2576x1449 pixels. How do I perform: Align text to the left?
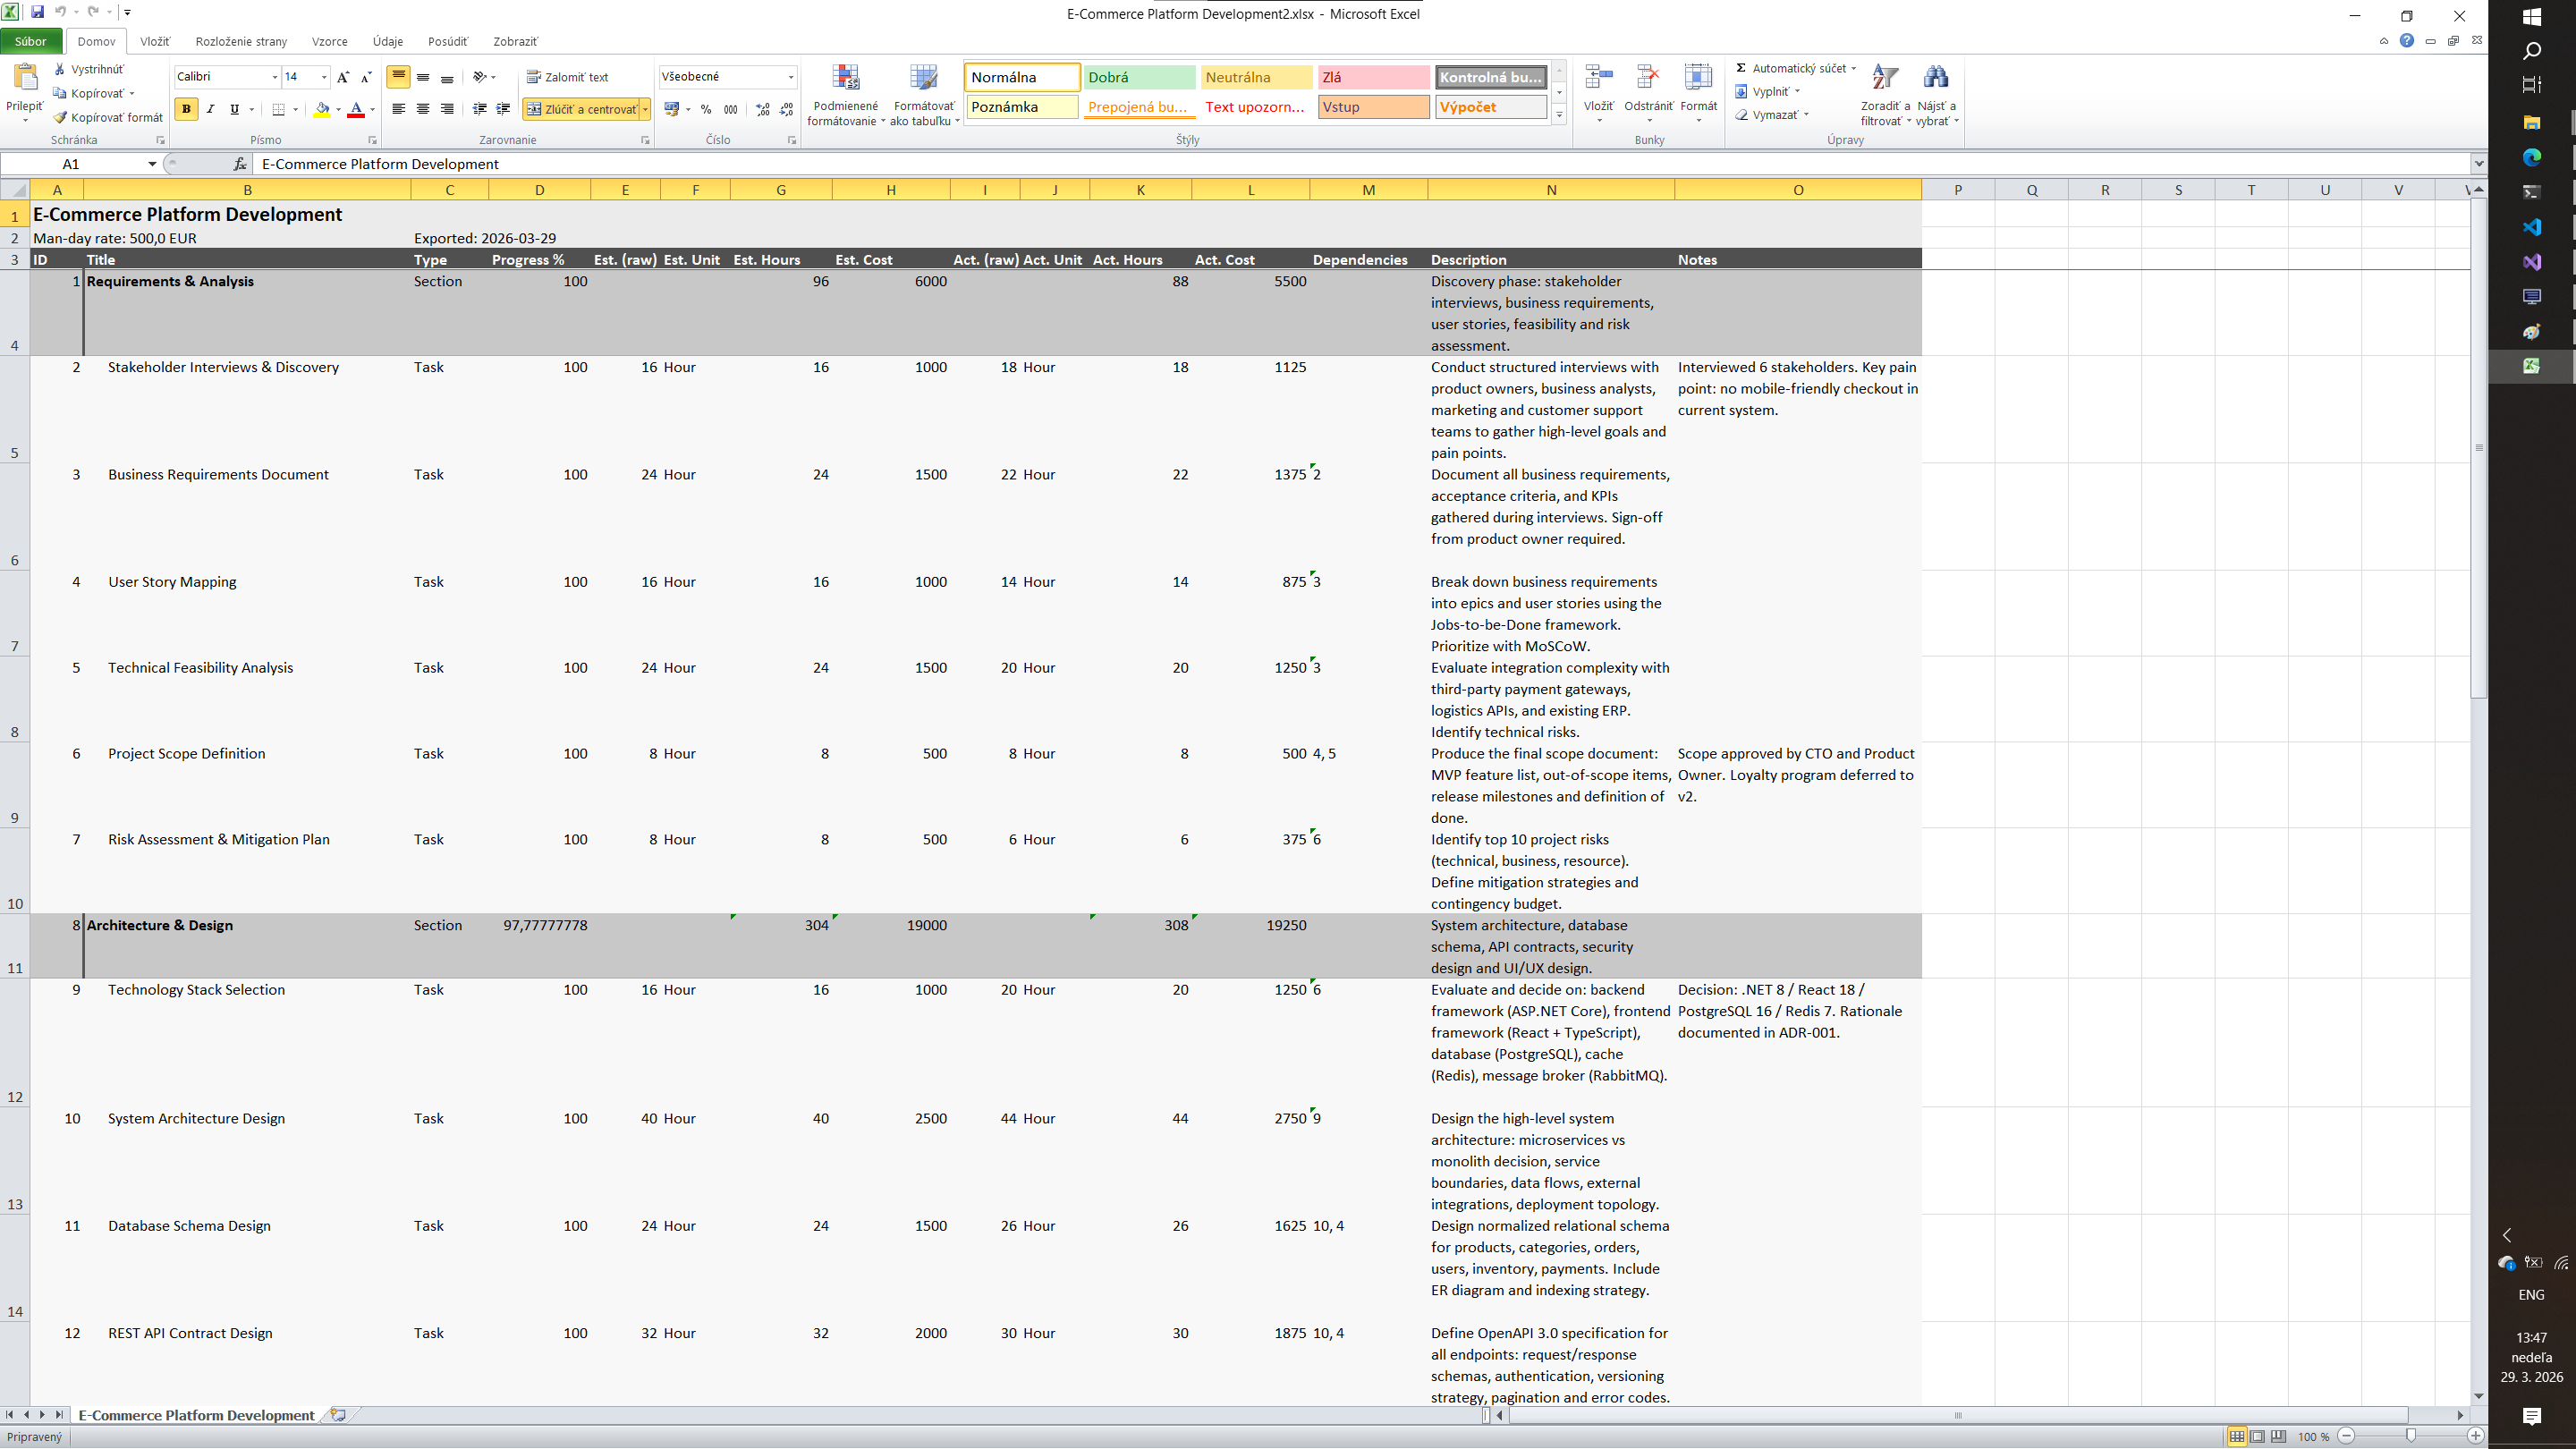click(398, 109)
